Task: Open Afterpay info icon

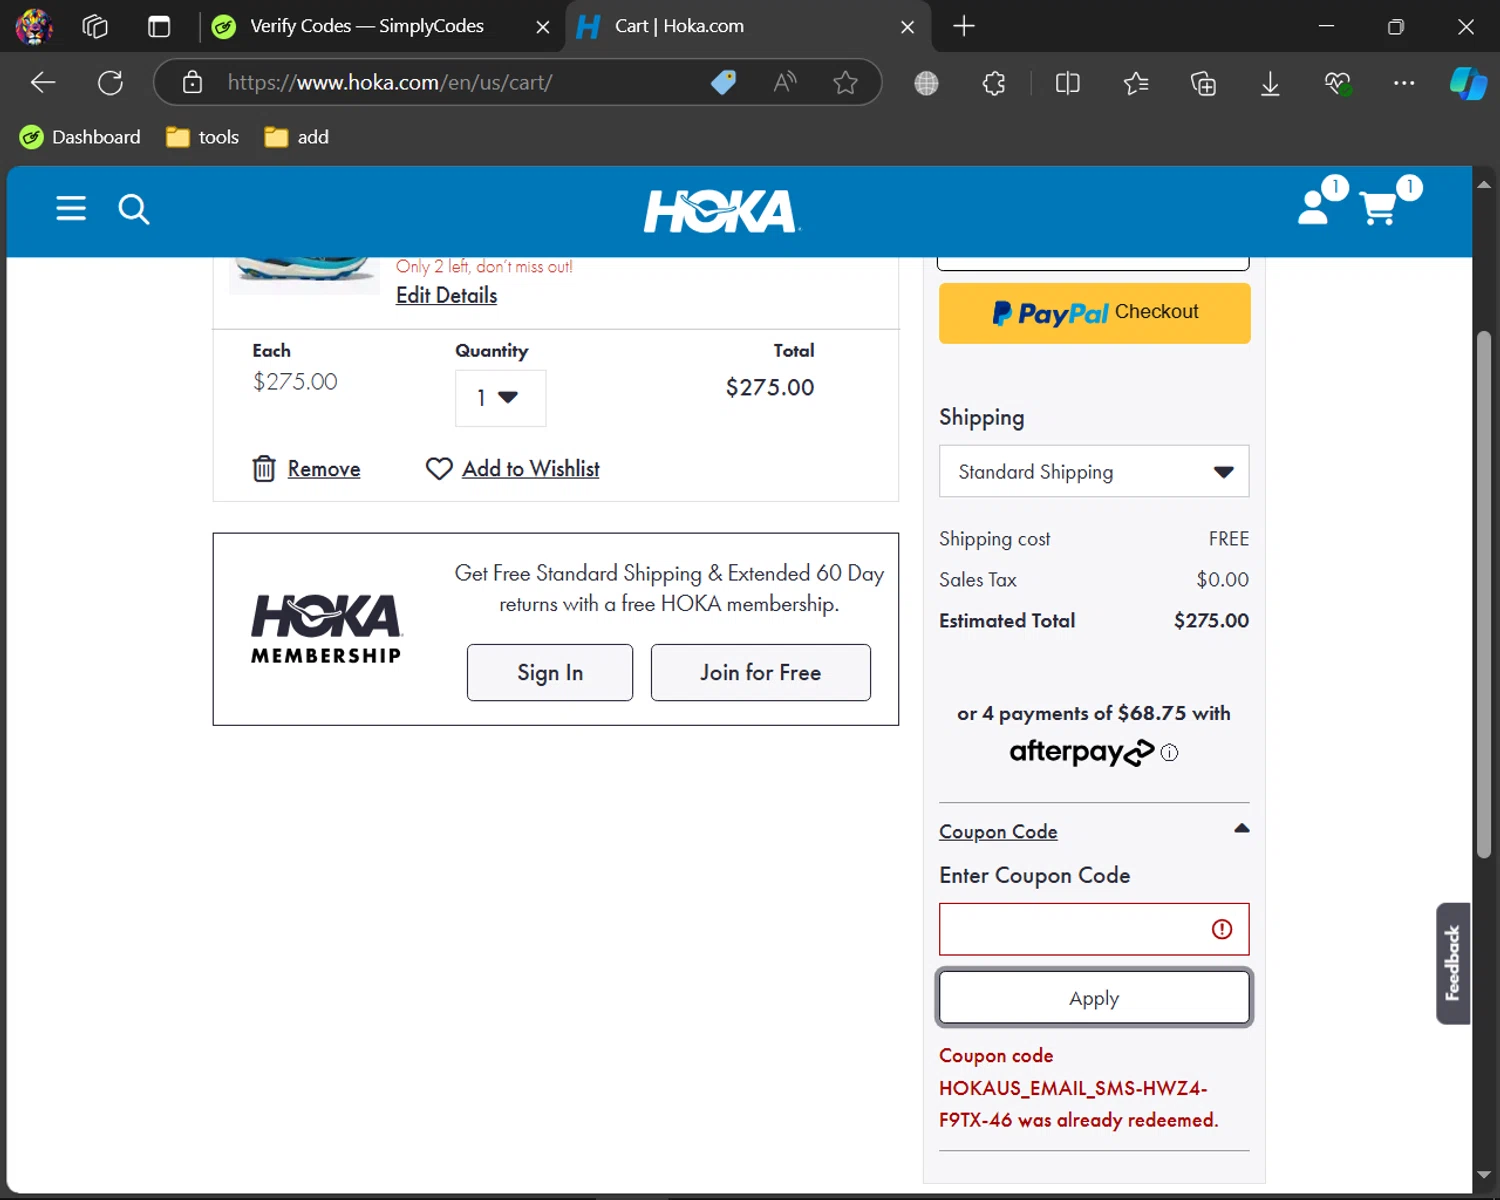Action: pos(1169,753)
